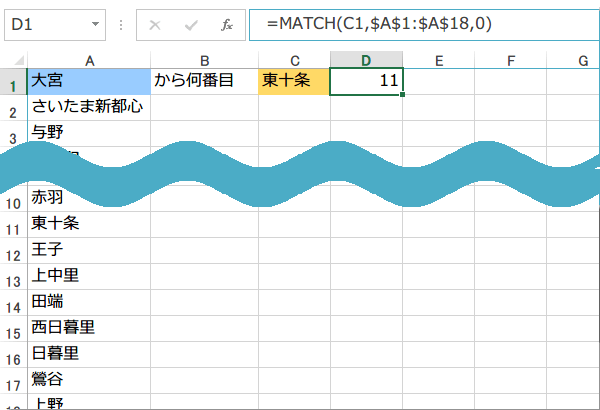Click cell B1 containing から何番目
The image size is (600, 410).
click(204, 82)
